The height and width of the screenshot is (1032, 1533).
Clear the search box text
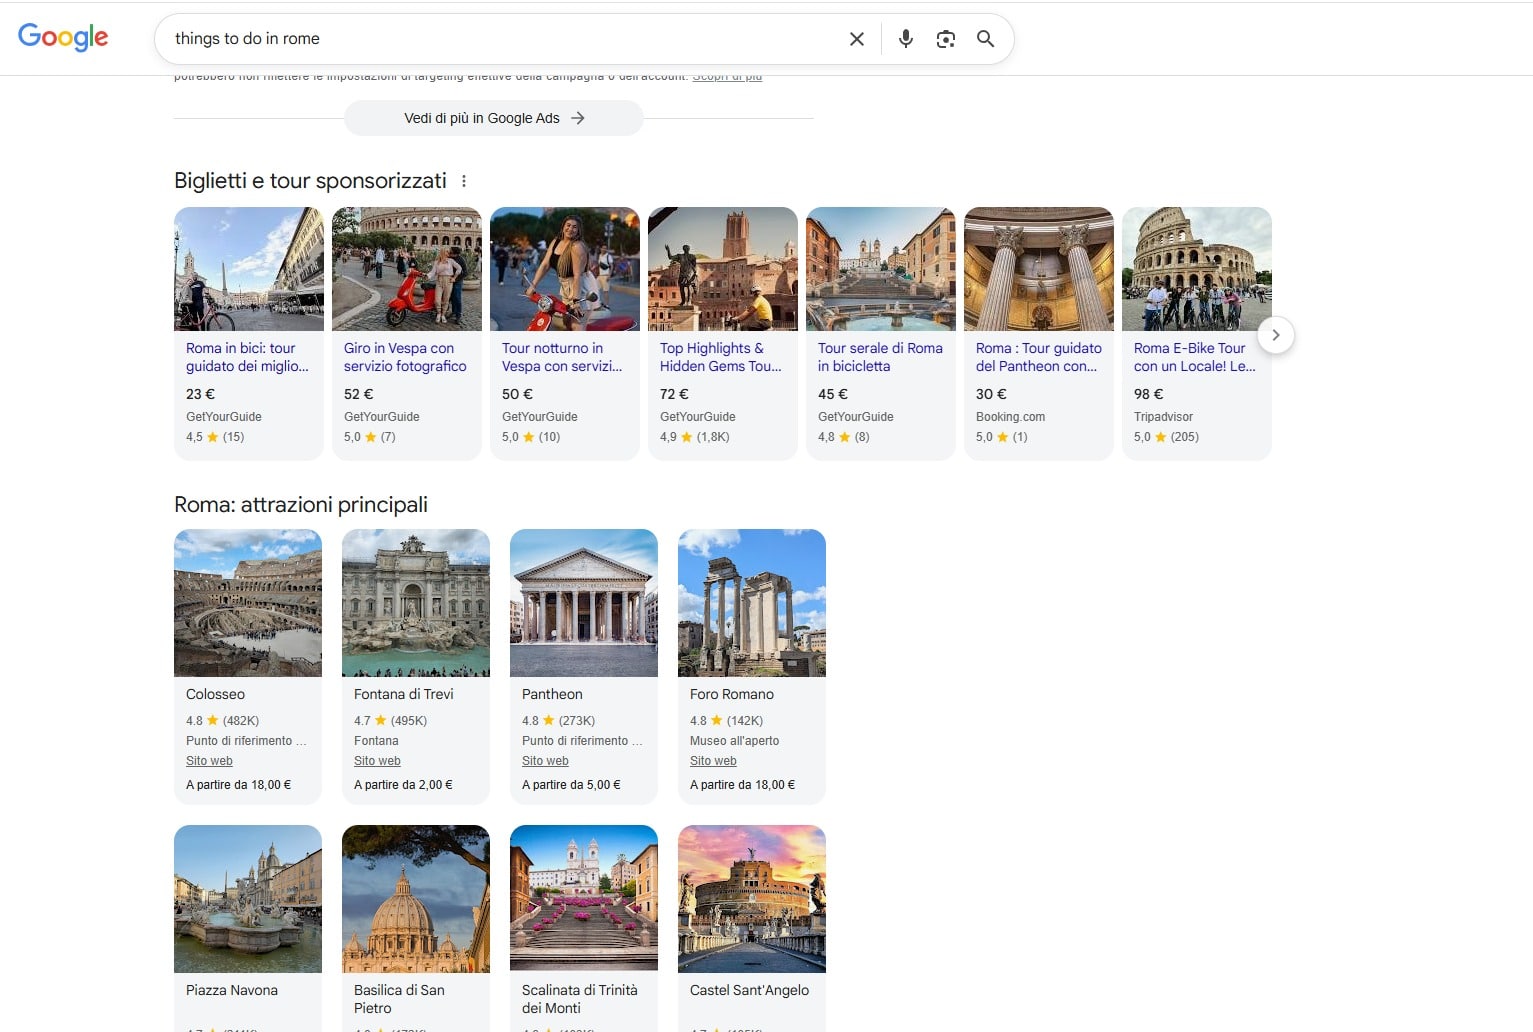pos(856,39)
